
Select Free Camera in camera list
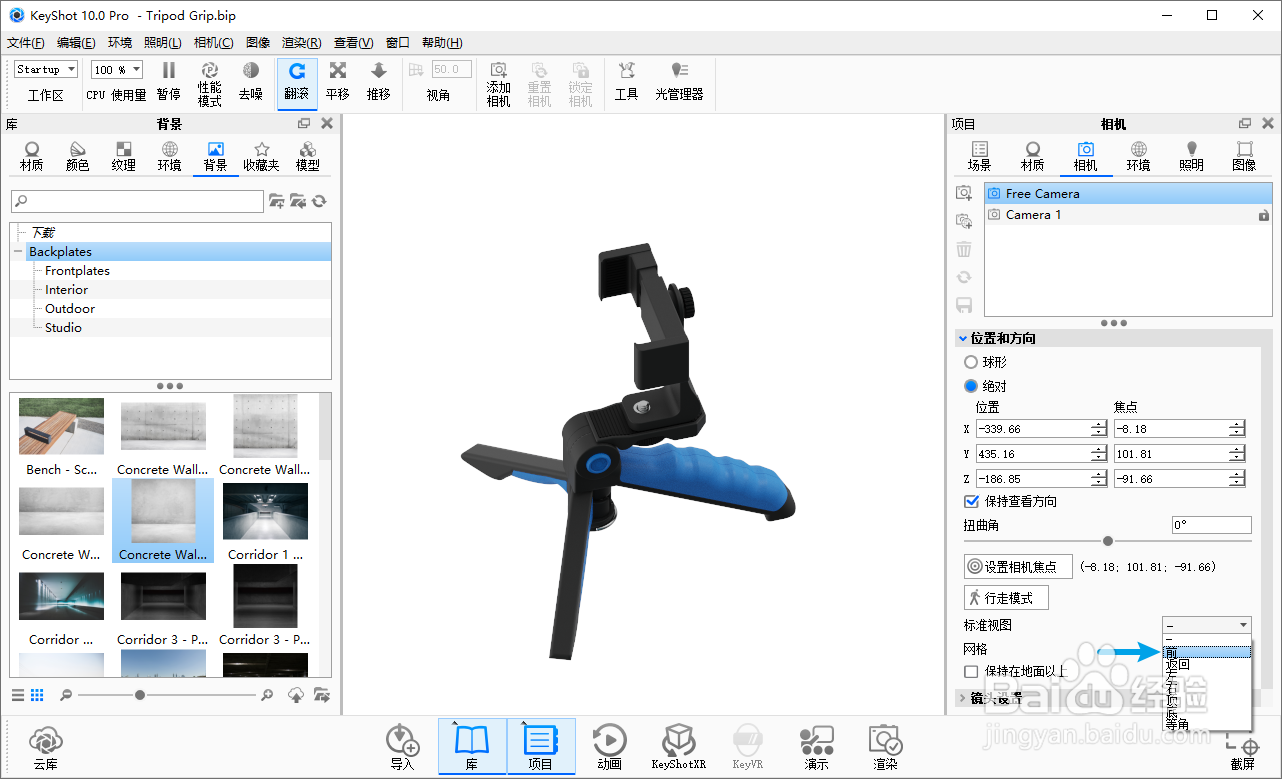1128,194
